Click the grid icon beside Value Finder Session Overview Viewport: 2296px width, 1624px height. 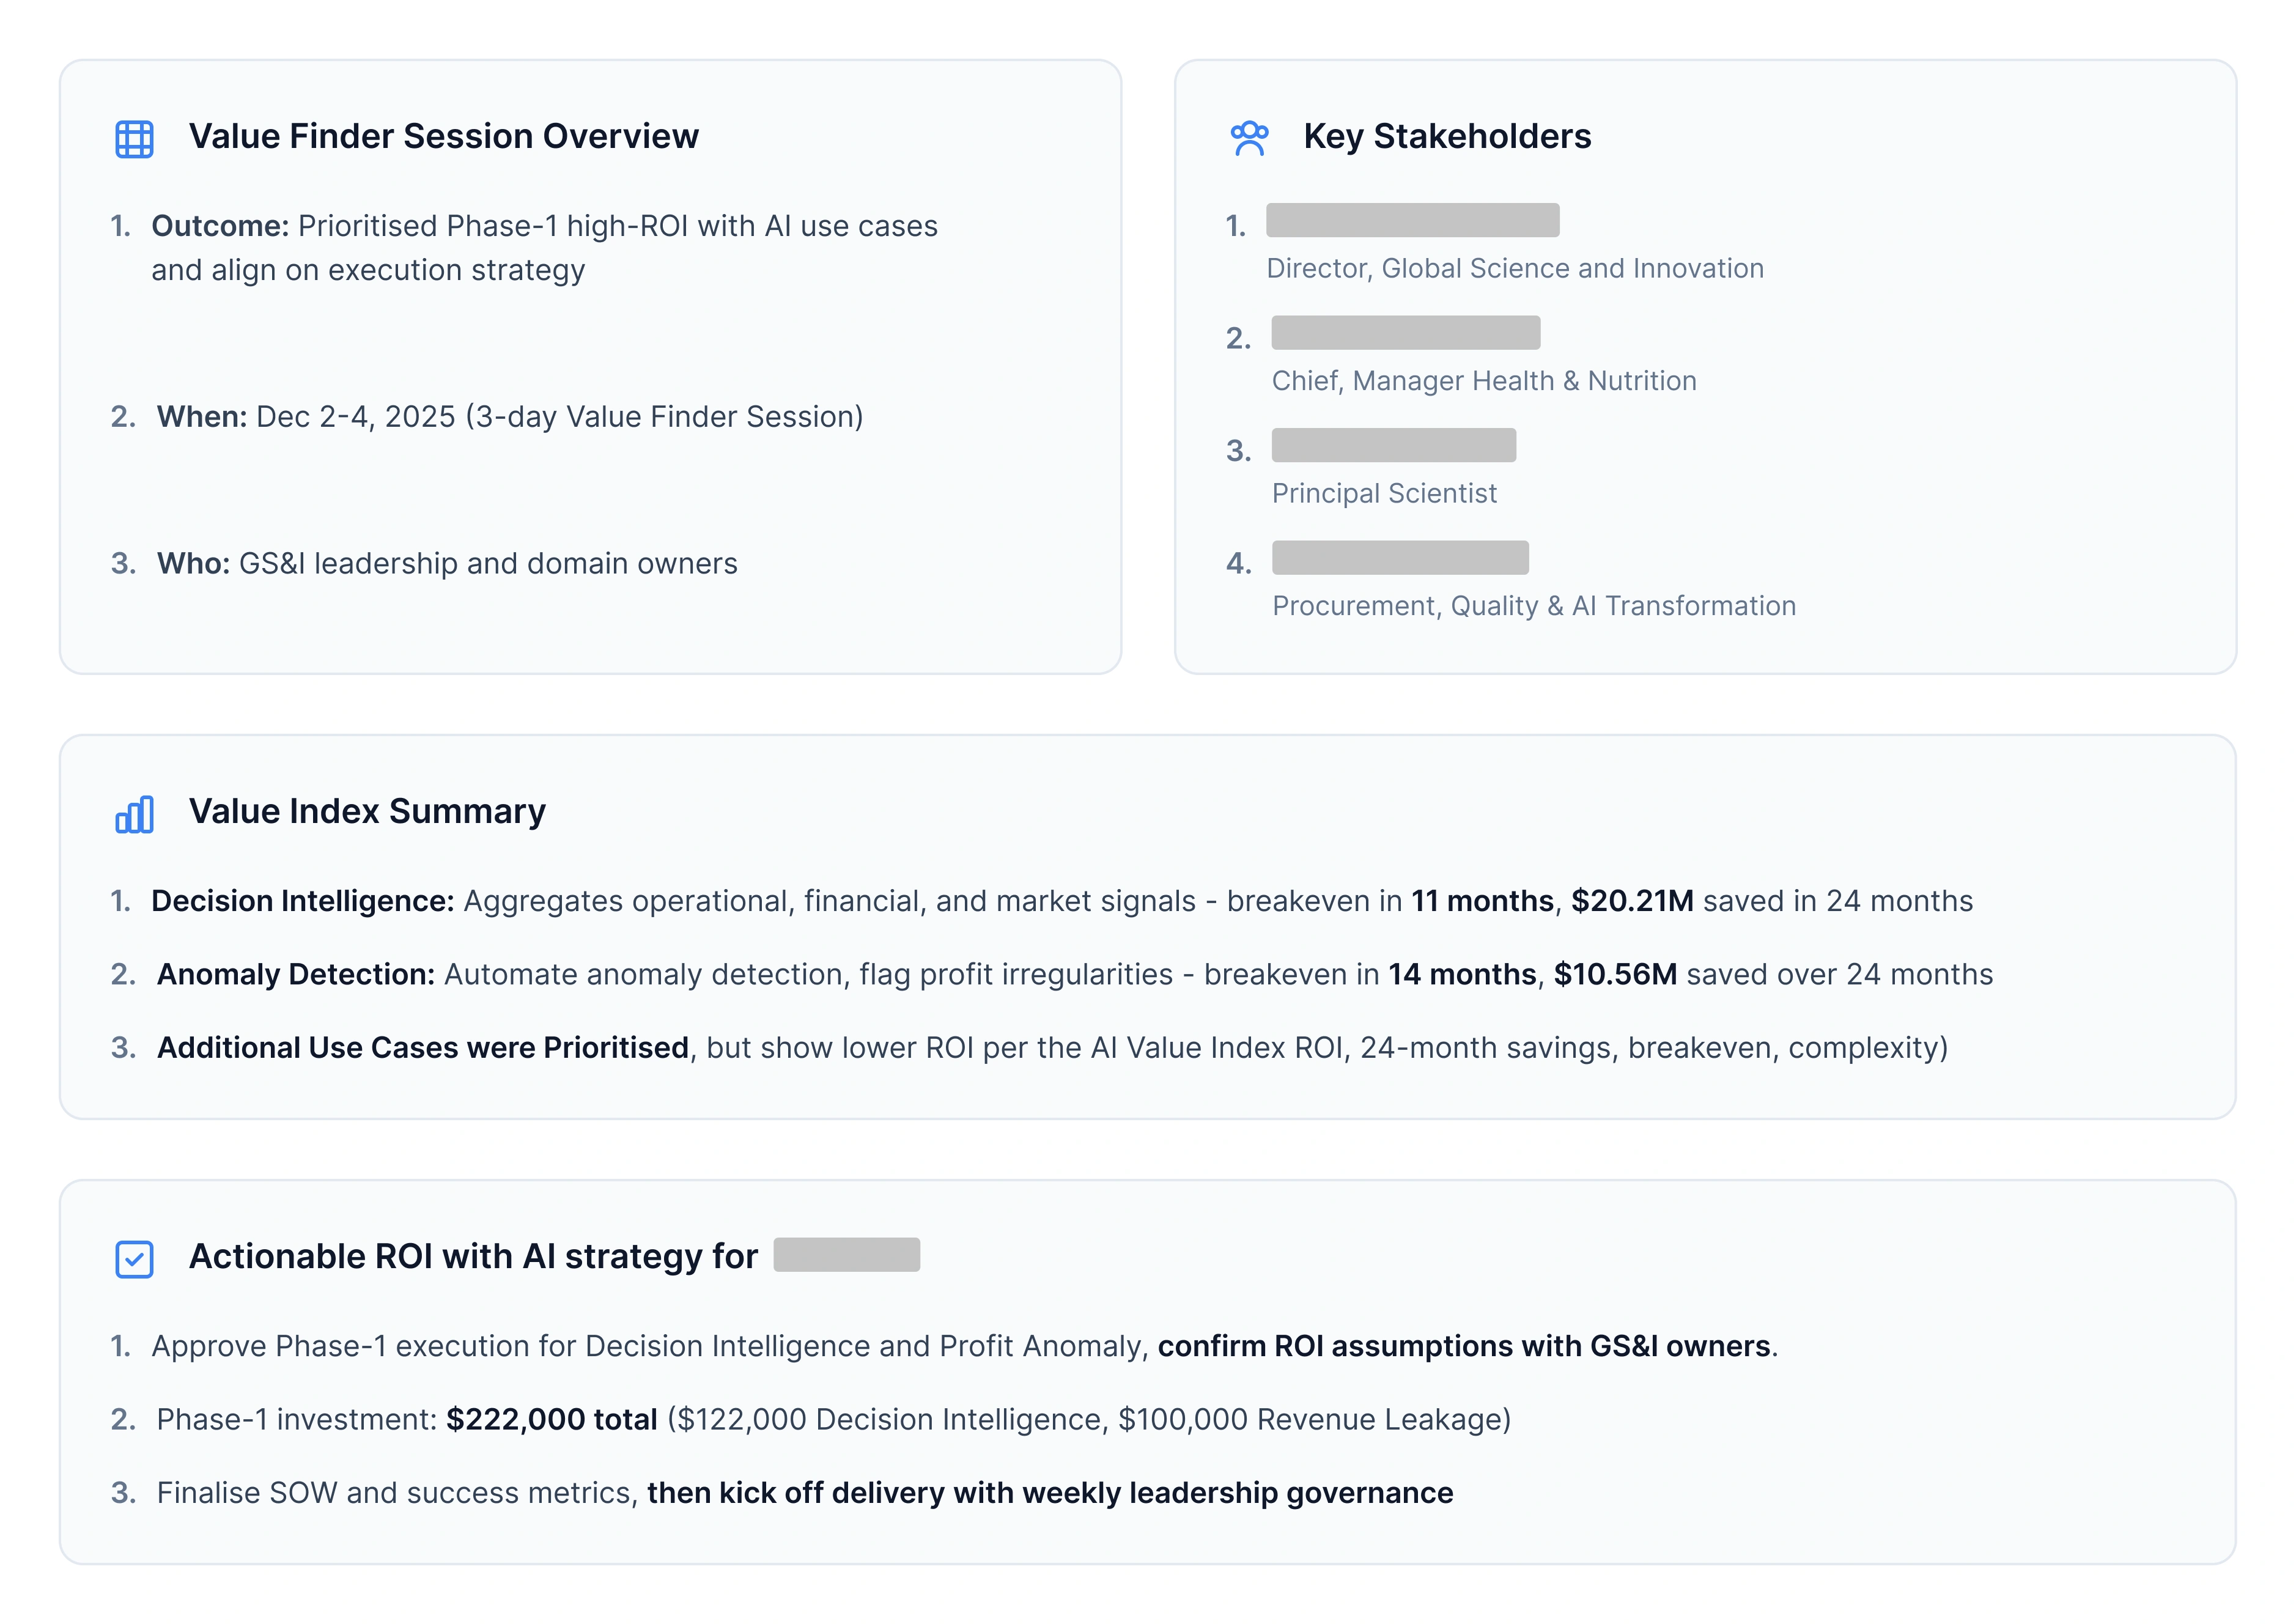pos(134,139)
